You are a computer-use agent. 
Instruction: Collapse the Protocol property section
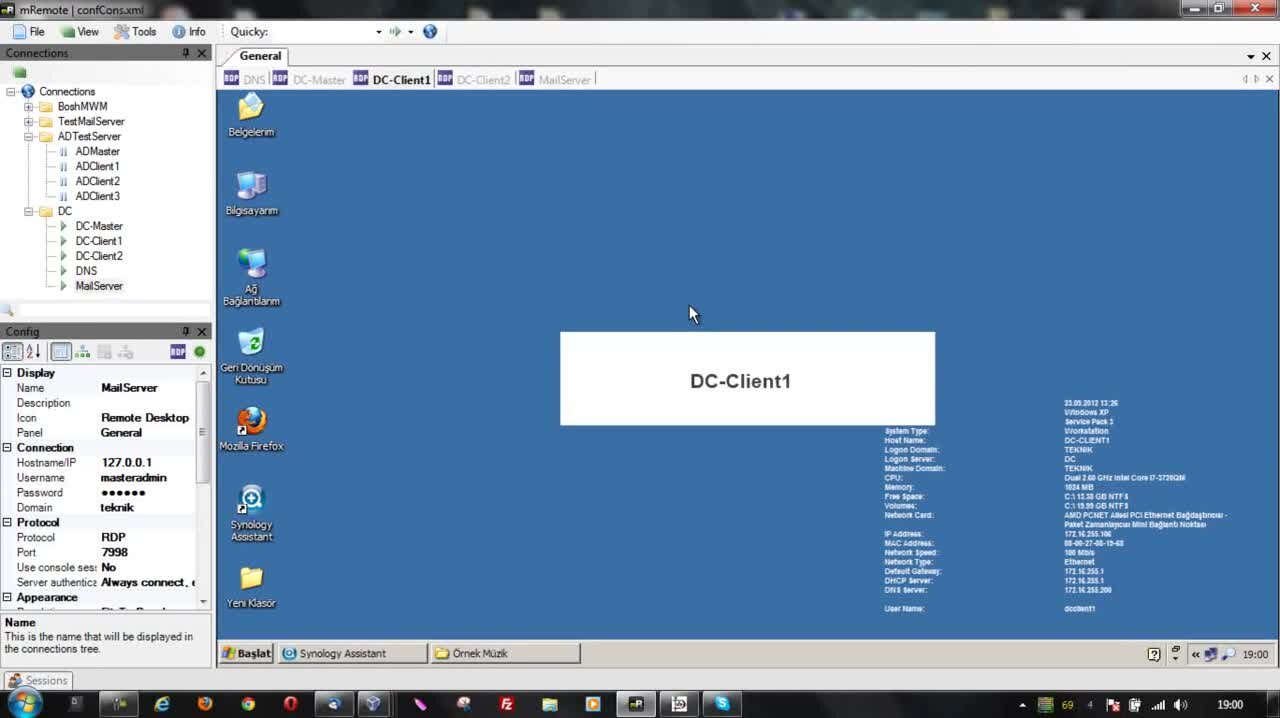pyautogui.click(x=8, y=523)
